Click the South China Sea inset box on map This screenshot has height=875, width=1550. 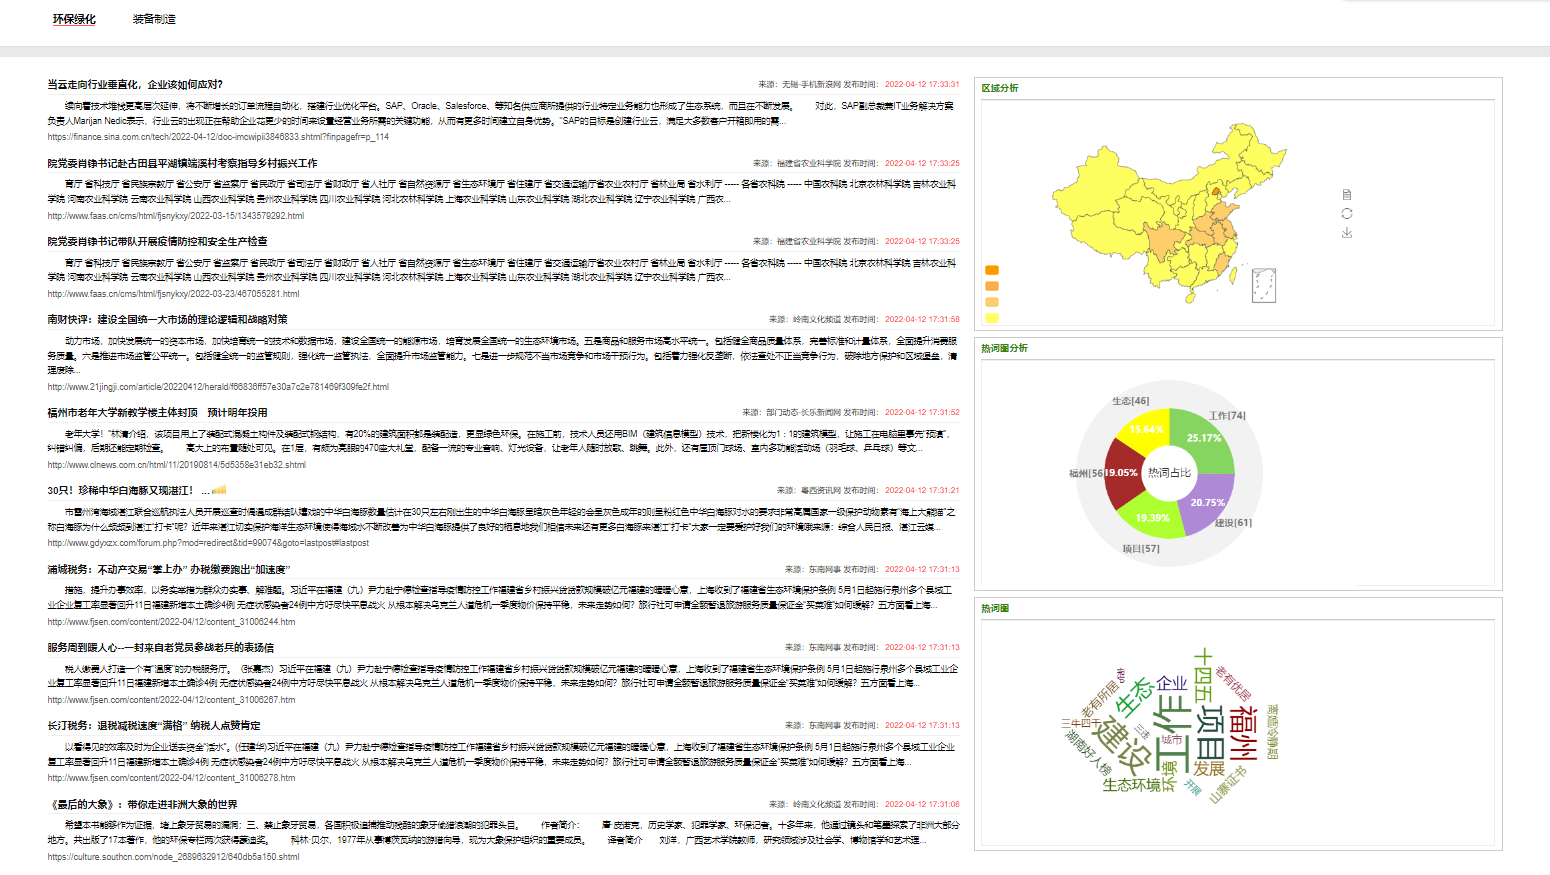pyautogui.click(x=1264, y=285)
